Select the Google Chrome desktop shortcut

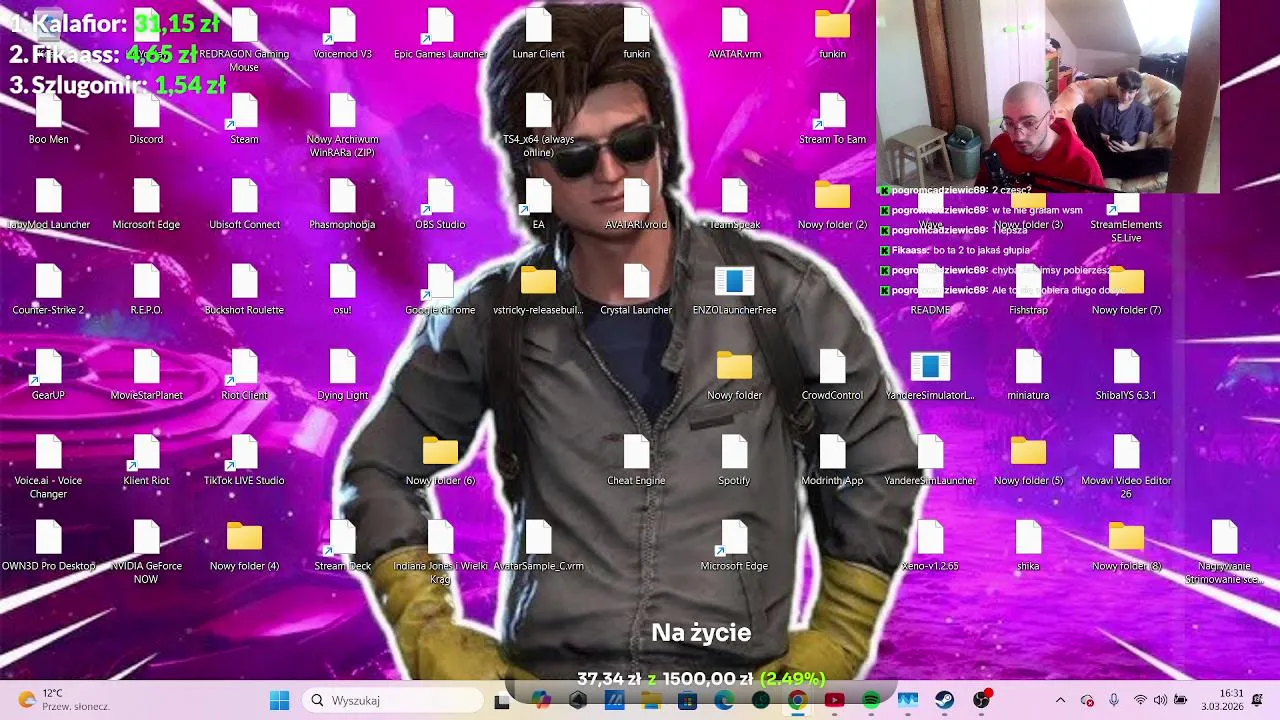pos(440,289)
